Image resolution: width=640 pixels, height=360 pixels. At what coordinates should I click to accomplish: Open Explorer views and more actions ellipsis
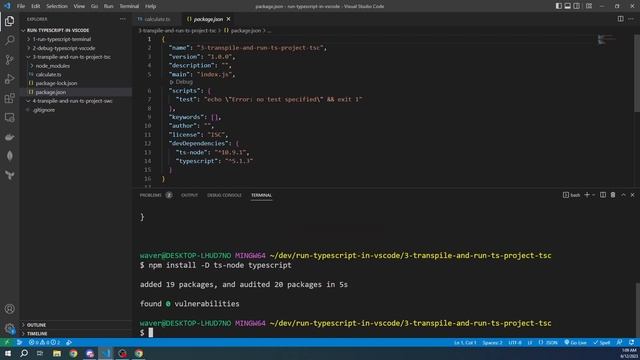coord(123,19)
